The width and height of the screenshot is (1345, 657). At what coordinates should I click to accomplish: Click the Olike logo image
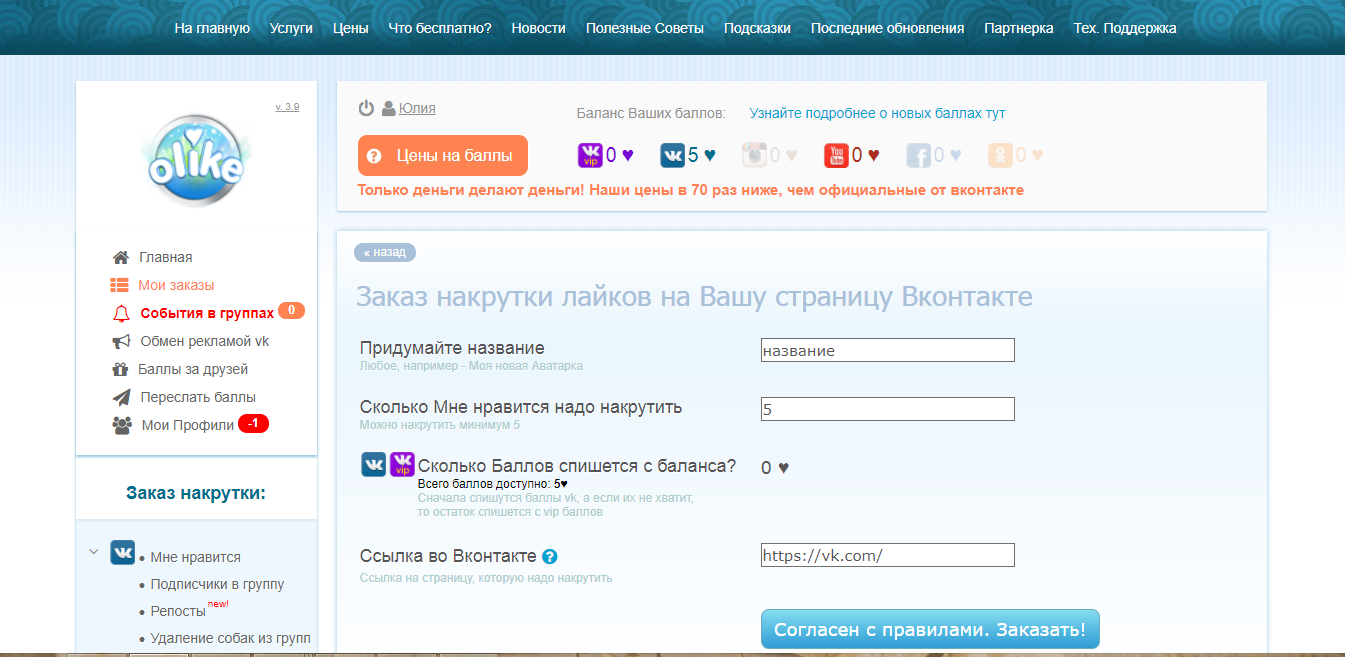[196, 160]
